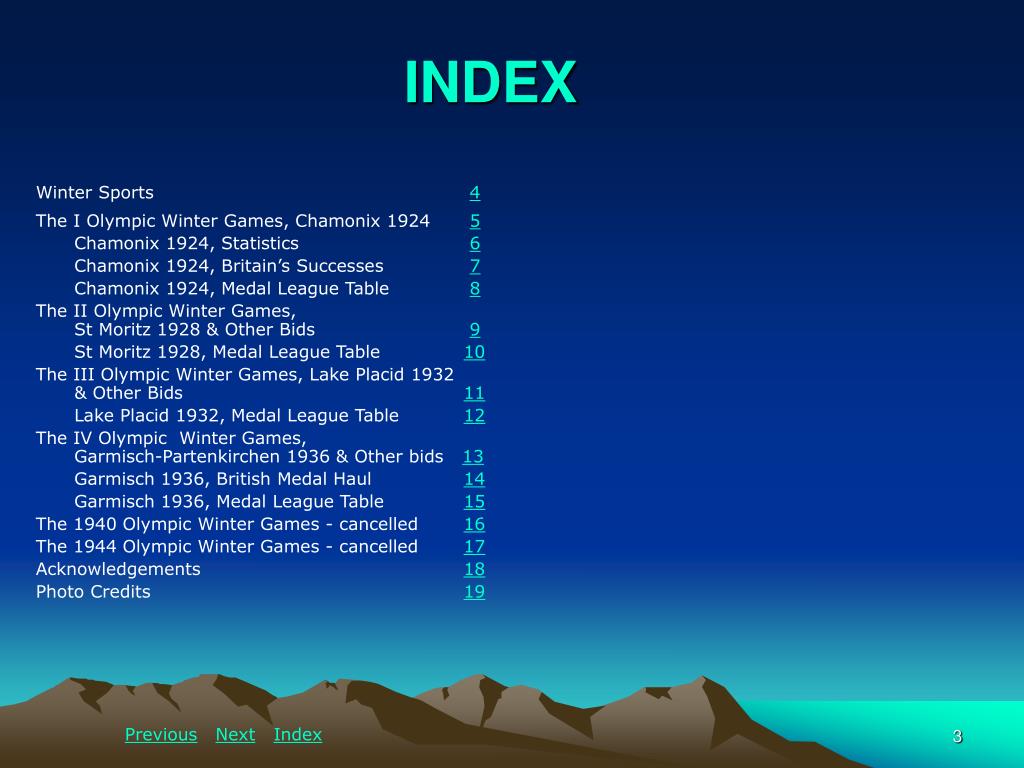Select 'Garmisch-Partenkirchen 1936 & Other bids' text

point(259,456)
